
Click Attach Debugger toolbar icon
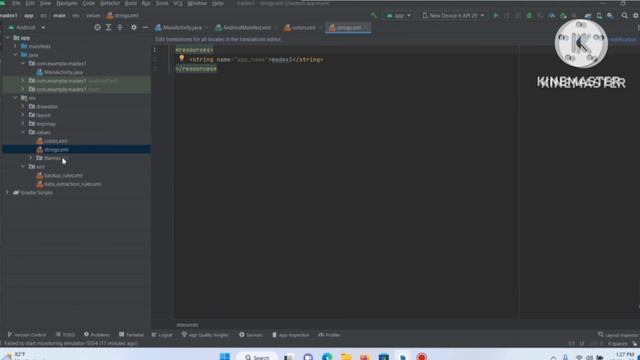tap(563, 16)
